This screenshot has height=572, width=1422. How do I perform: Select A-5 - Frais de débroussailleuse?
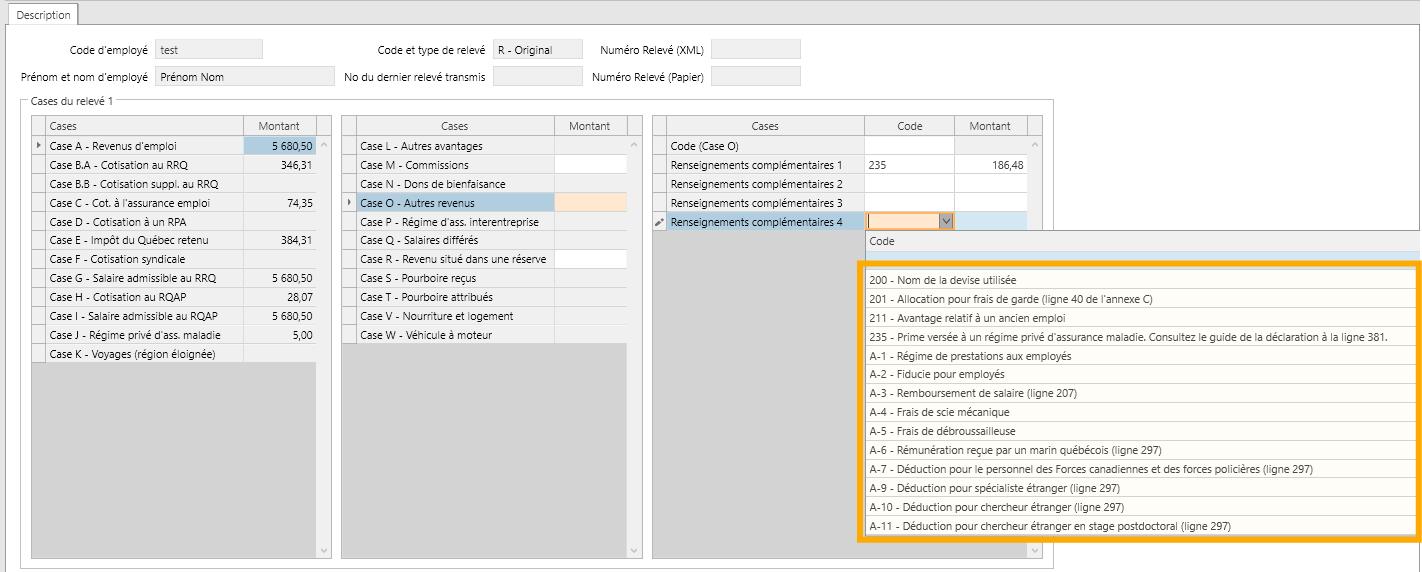point(1141,432)
